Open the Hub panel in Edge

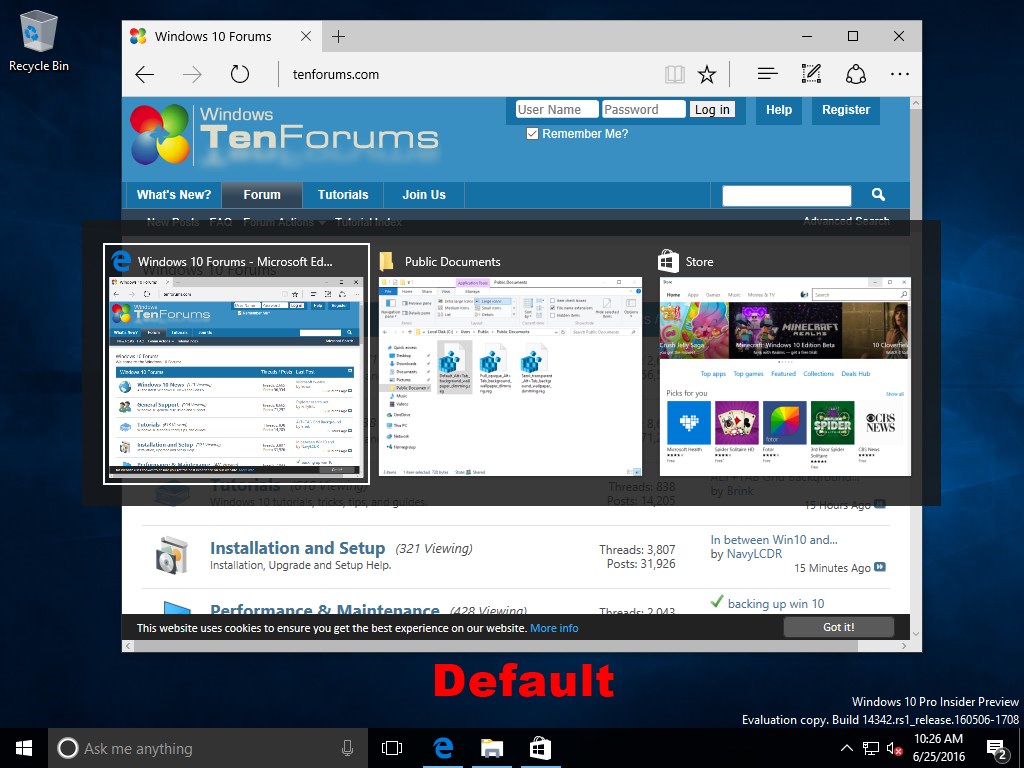tap(766, 73)
